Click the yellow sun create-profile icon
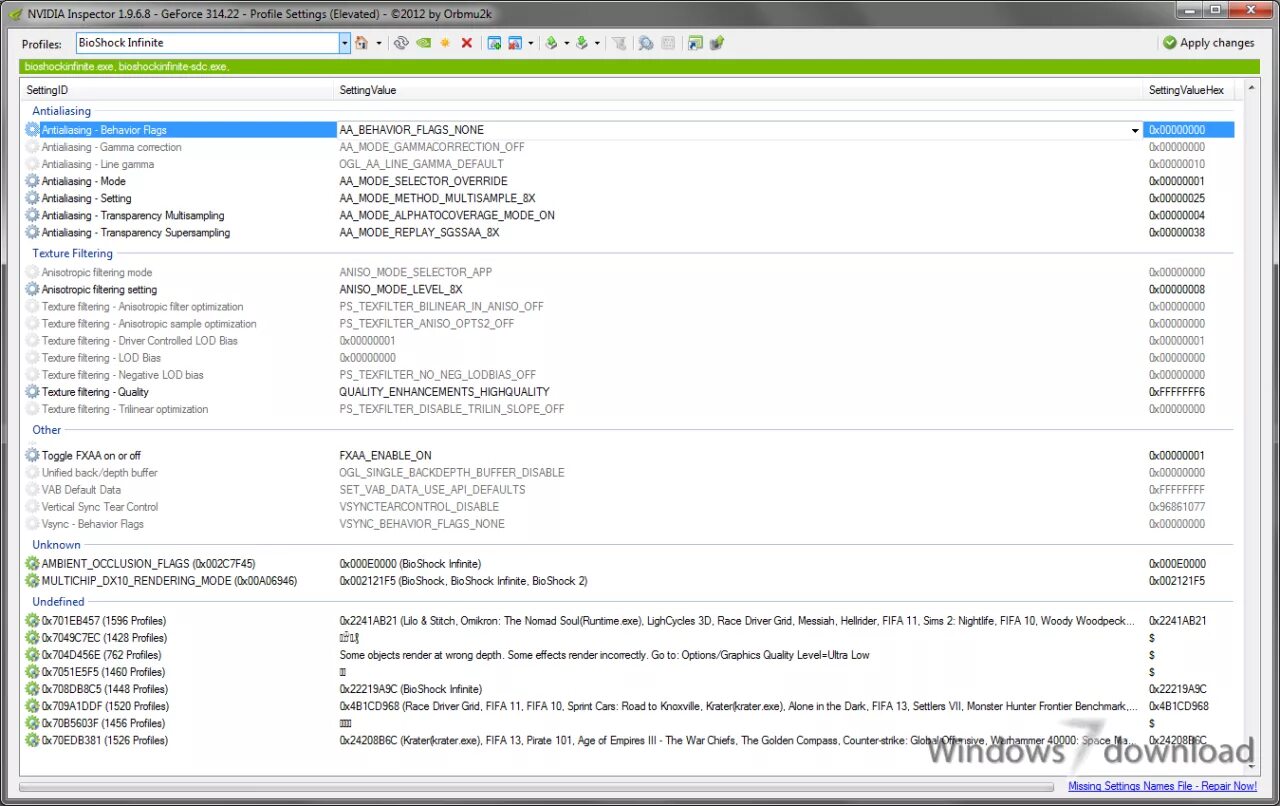This screenshot has width=1280, height=806. pyautogui.click(x=445, y=43)
